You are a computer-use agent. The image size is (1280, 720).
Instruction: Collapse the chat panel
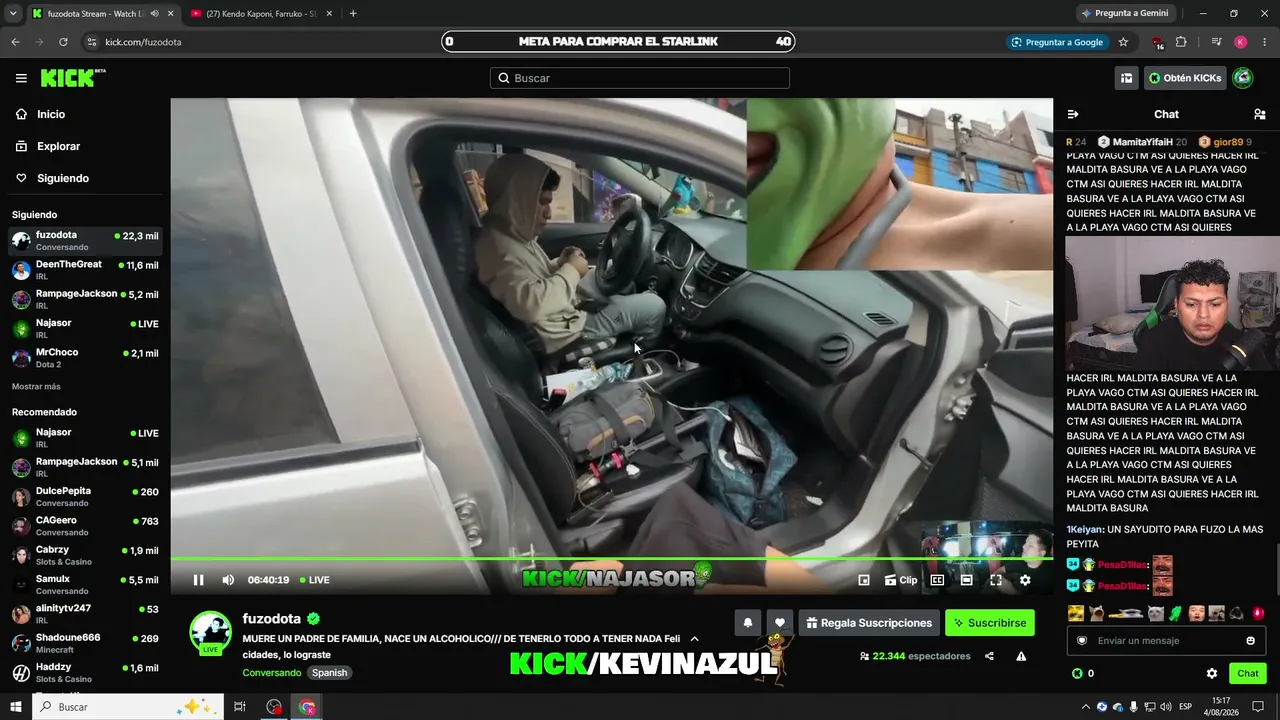(1073, 114)
